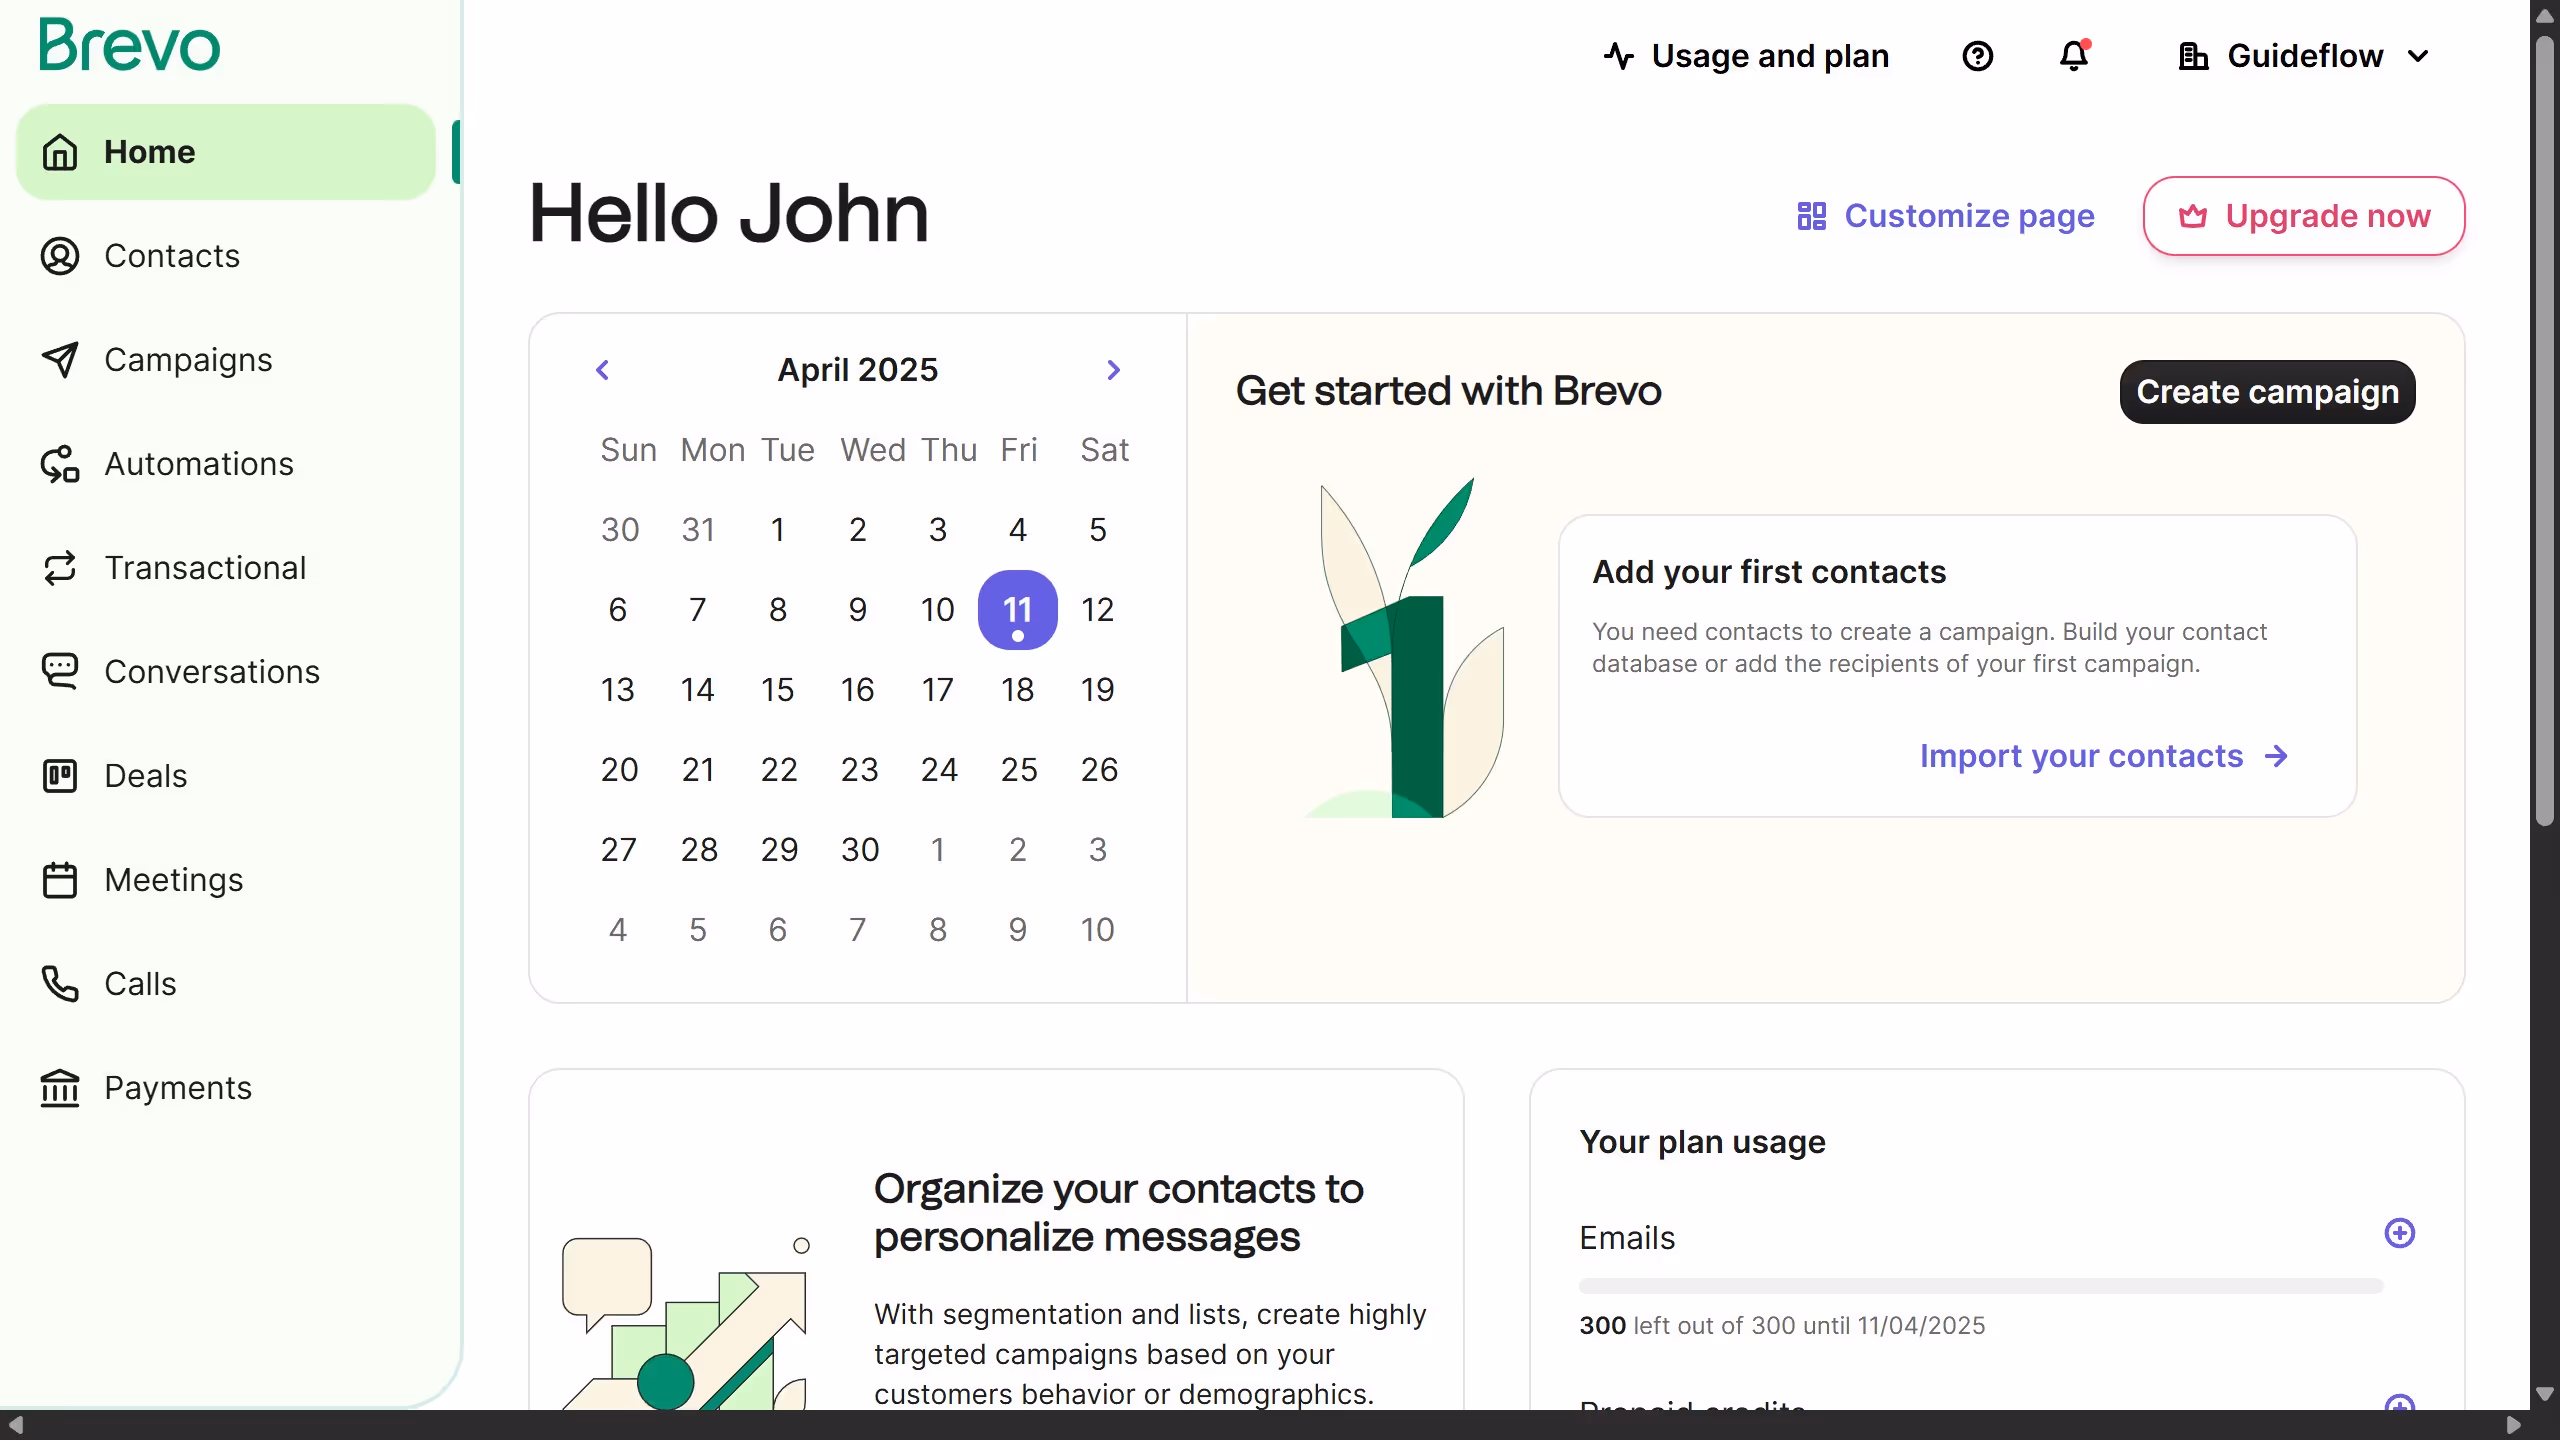Go to previous month in calendar
This screenshot has height=1440, width=2560.
click(602, 370)
